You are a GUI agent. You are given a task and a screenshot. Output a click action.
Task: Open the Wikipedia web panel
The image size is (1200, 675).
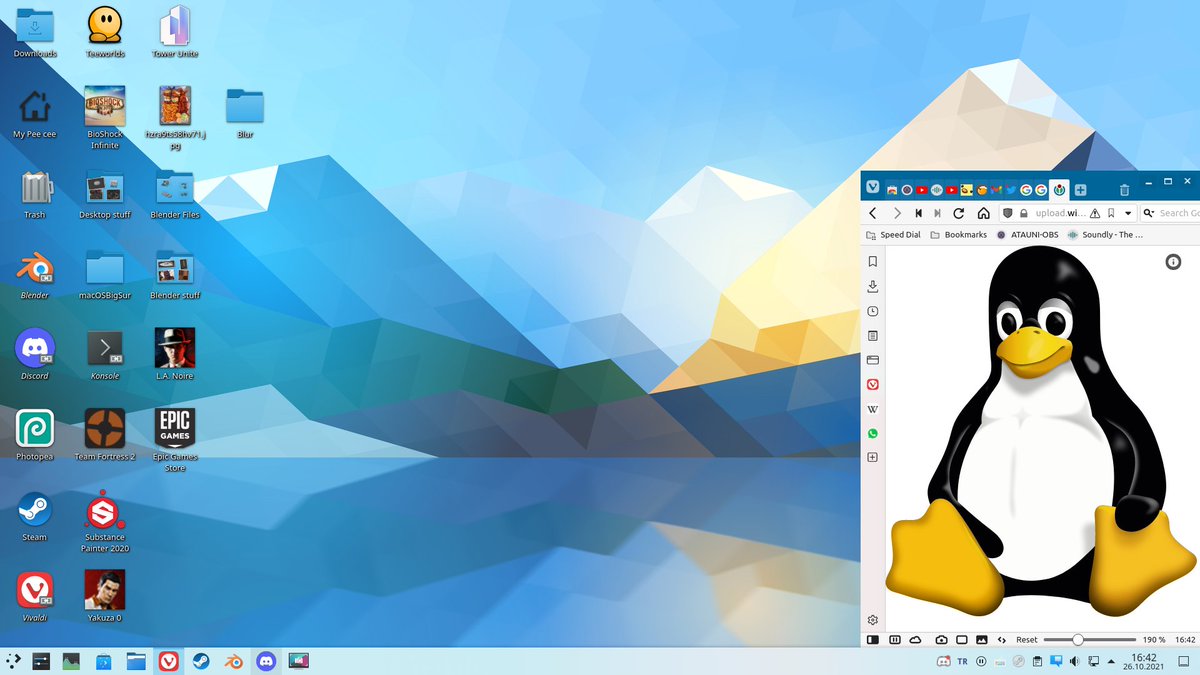point(872,409)
